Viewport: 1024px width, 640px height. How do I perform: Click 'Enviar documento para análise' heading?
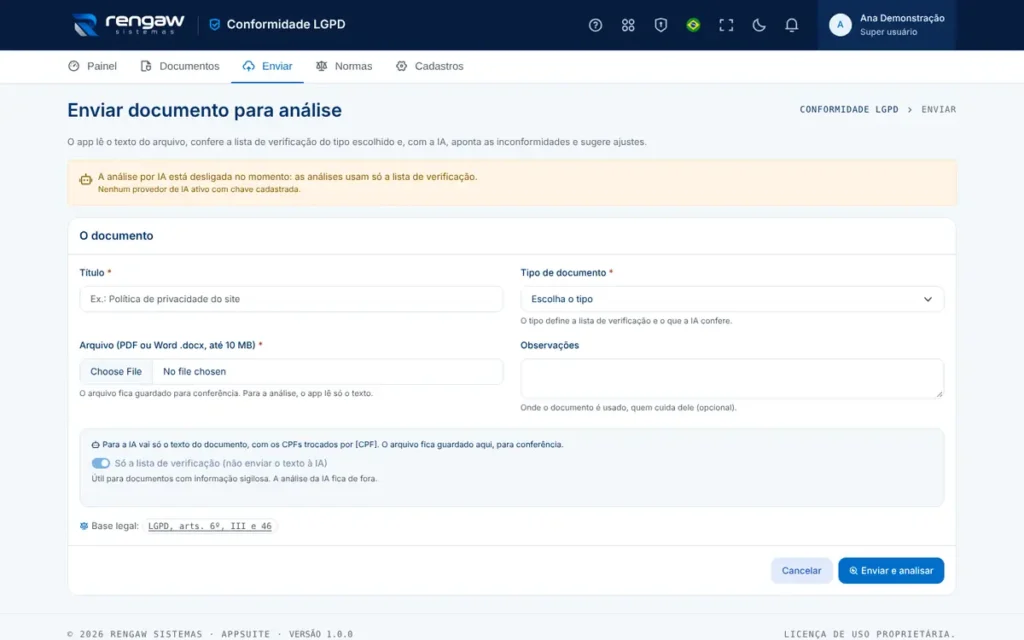pos(204,110)
